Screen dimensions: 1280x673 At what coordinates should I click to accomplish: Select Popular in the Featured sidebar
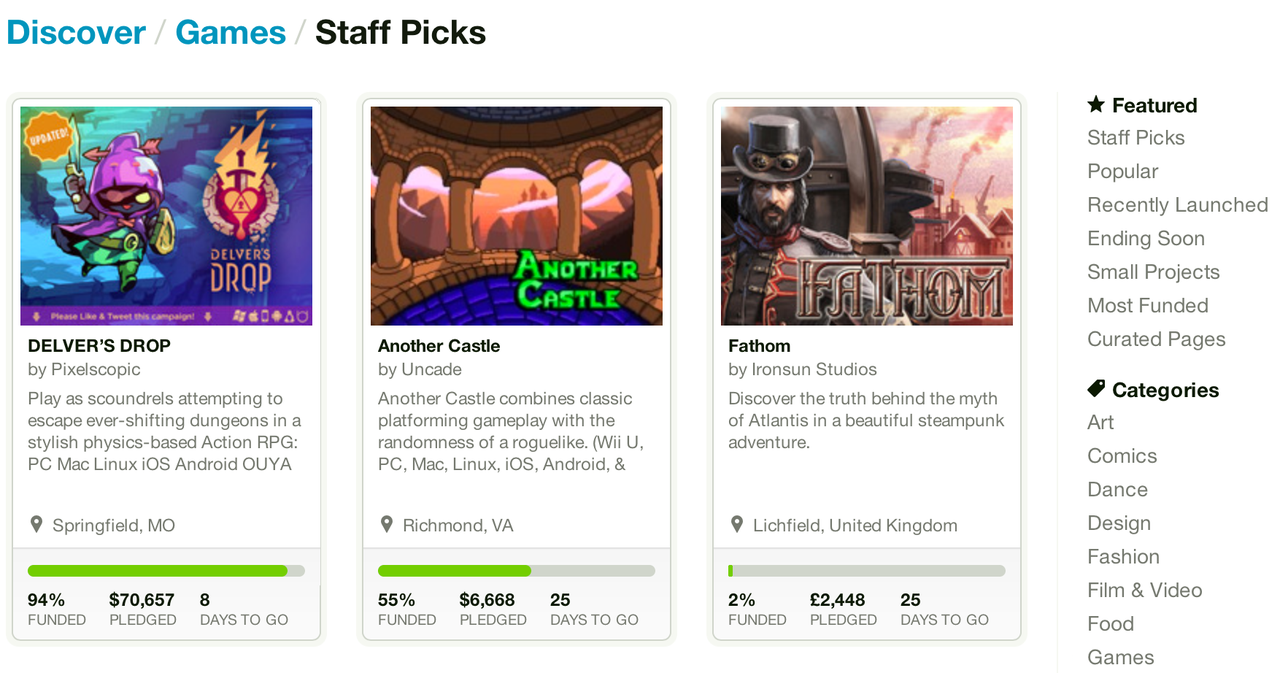1122,171
